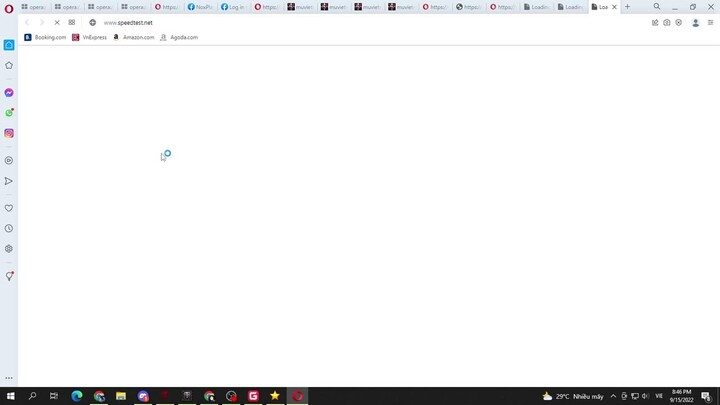720x405 pixels.
Task: Open Instagram from the sidebar
Action: click(x=9, y=133)
